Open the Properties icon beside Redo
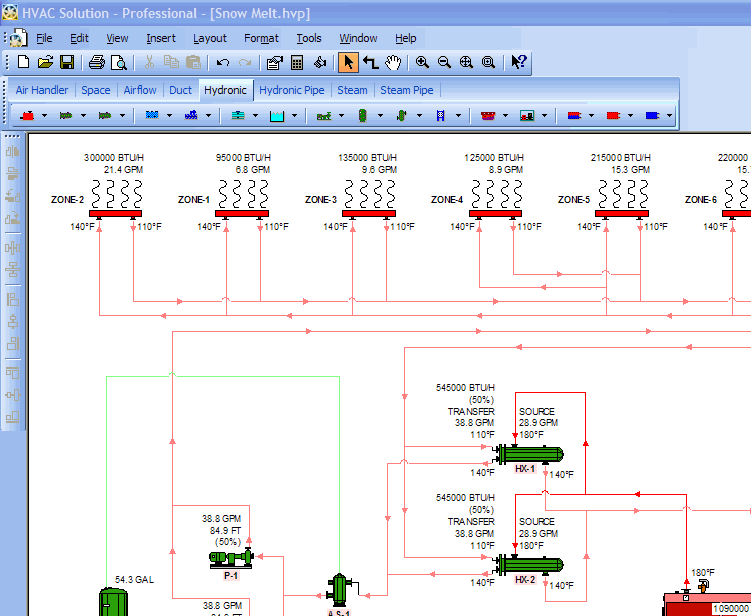The width and height of the screenshot is (751, 616). coord(274,62)
